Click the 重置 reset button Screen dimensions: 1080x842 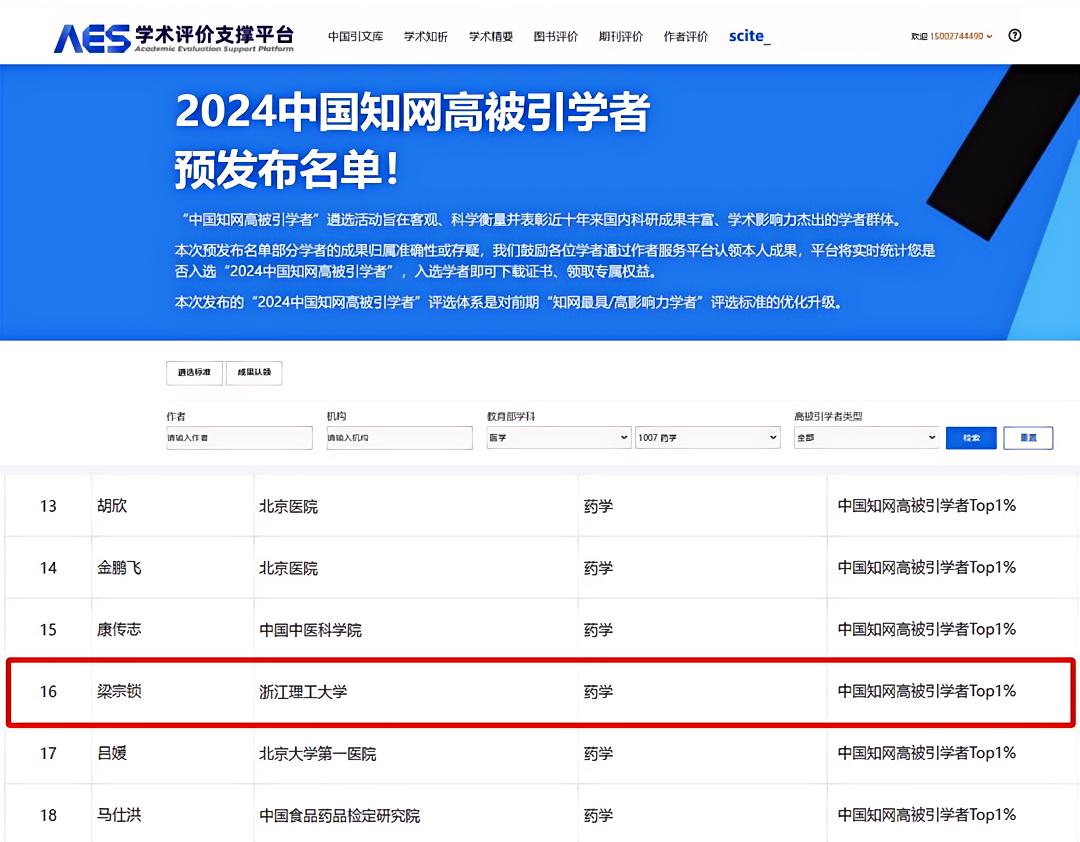[x=1028, y=438]
